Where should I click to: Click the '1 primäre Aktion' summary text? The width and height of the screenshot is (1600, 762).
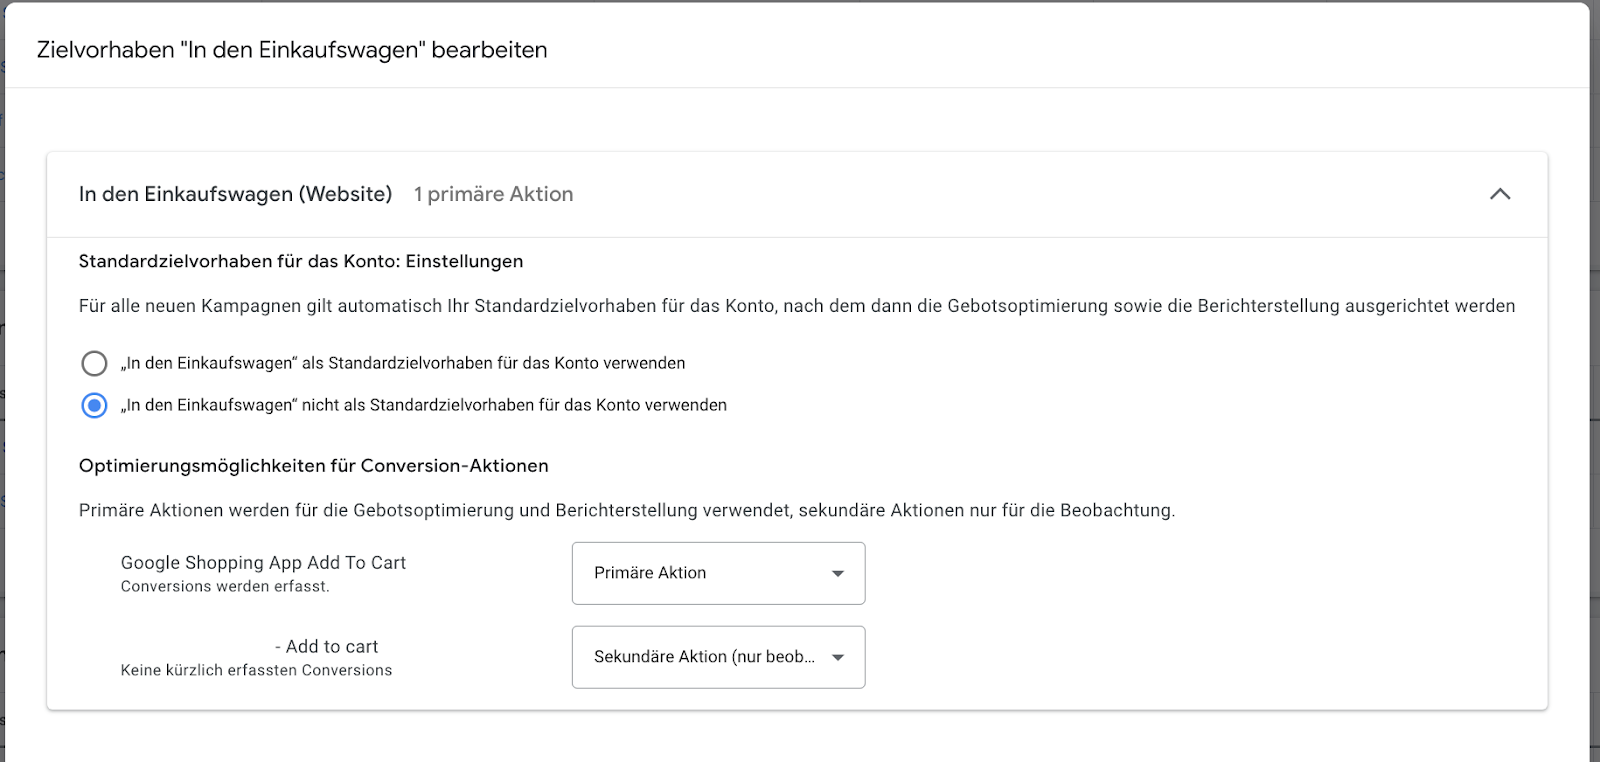click(x=494, y=194)
